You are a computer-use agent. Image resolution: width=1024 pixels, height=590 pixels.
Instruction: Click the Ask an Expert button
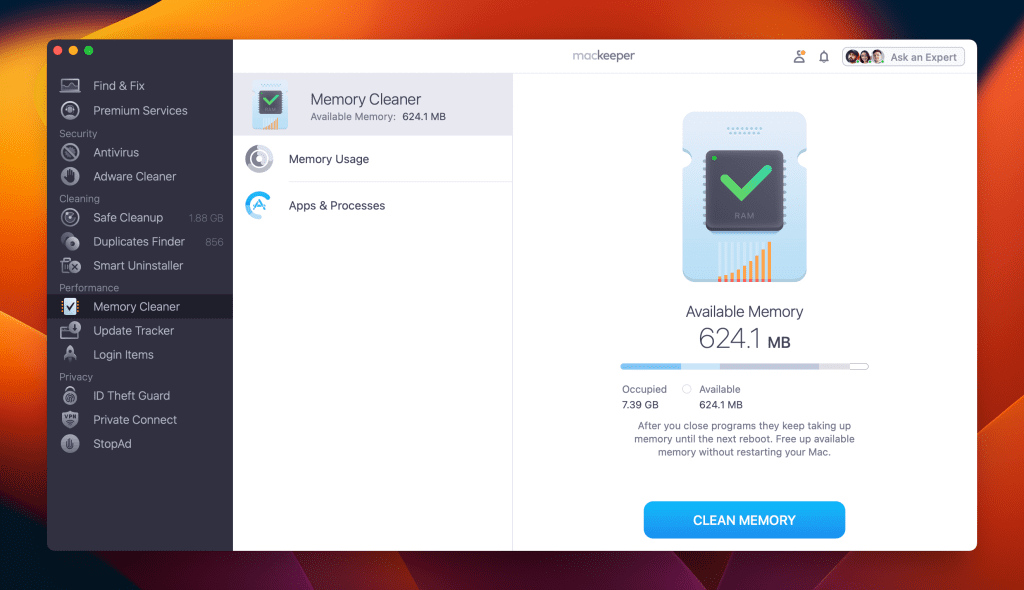[x=903, y=57]
